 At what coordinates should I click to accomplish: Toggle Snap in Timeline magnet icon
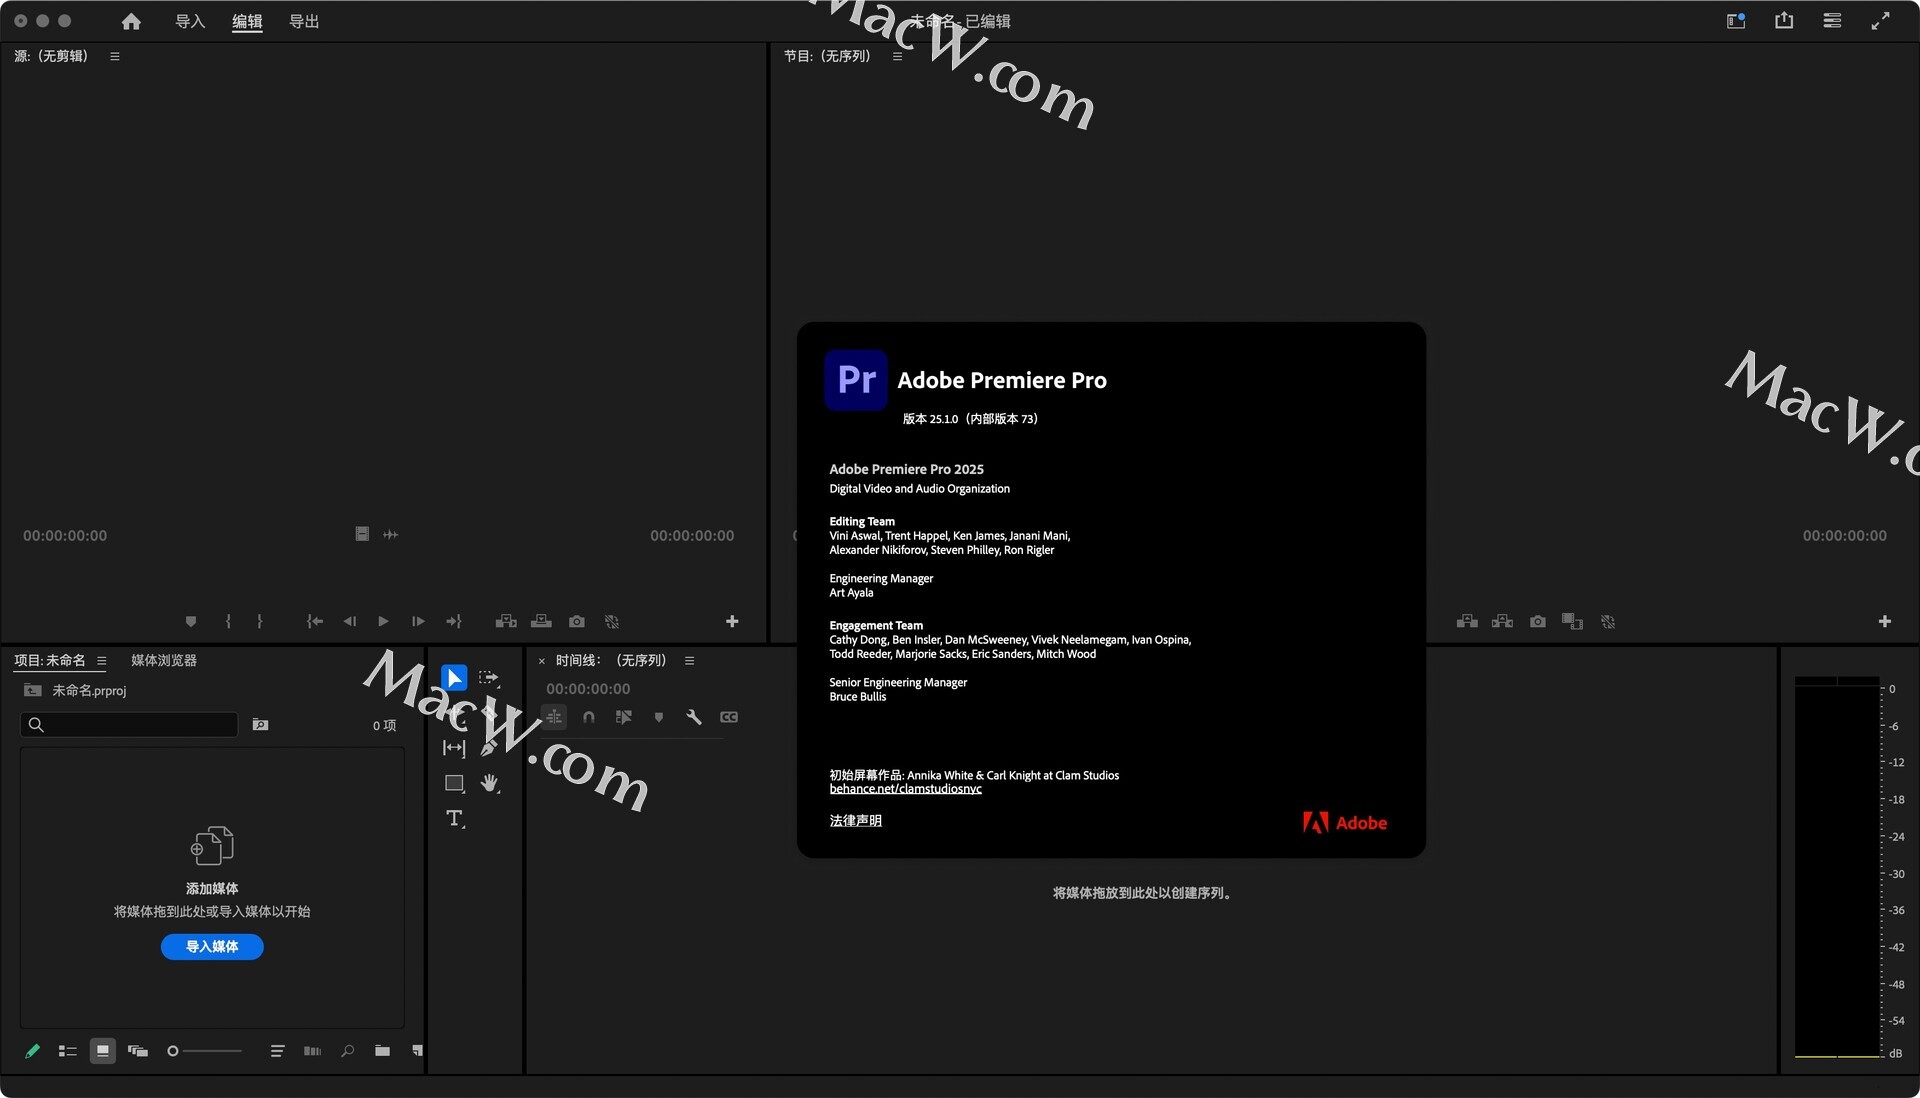point(589,716)
